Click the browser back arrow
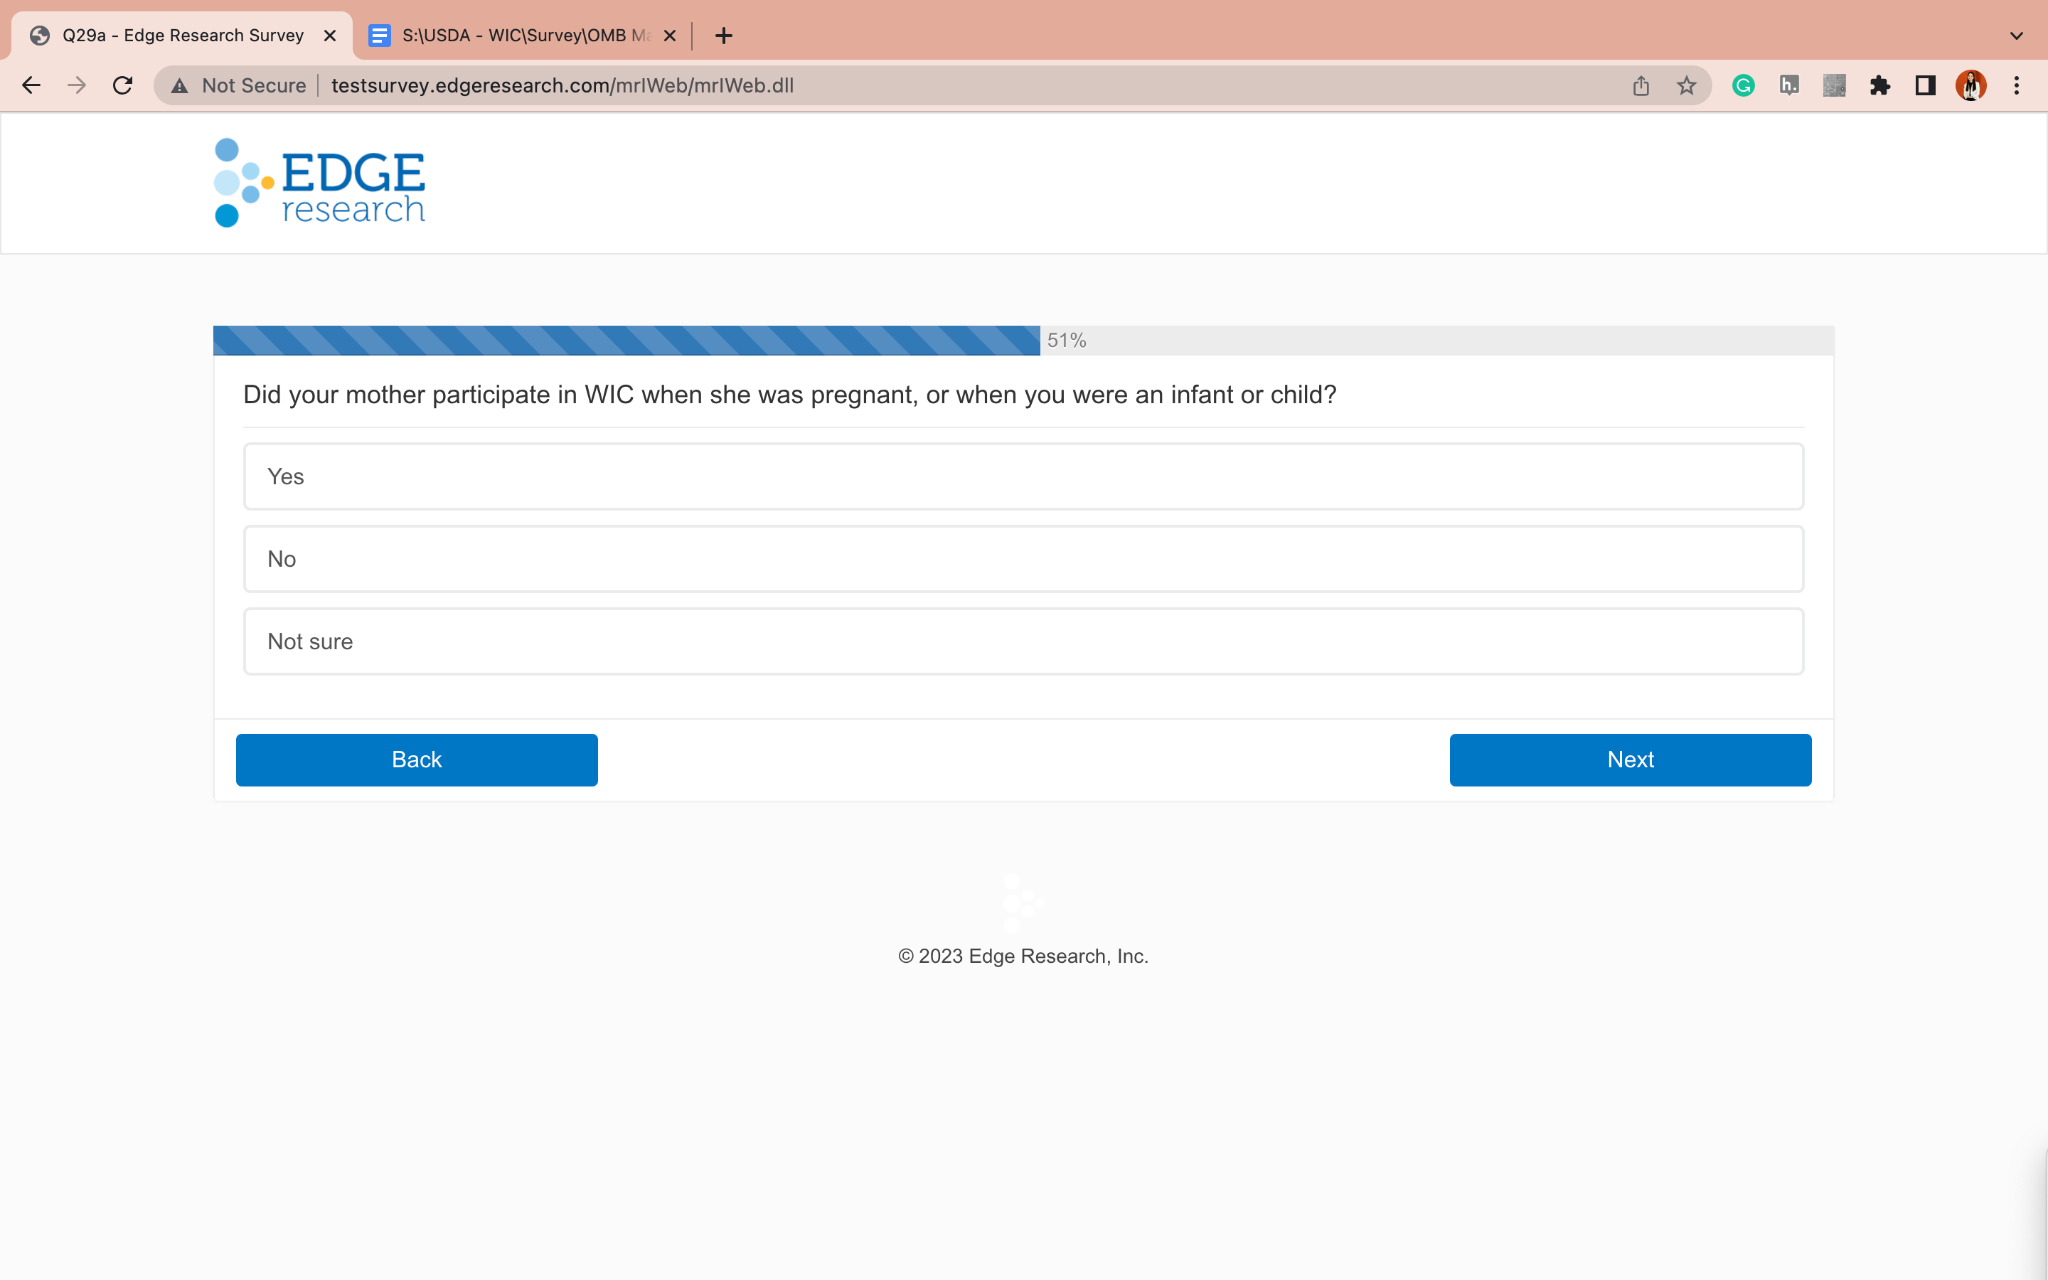This screenshot has width=2048, height=1280. point(31,86)
